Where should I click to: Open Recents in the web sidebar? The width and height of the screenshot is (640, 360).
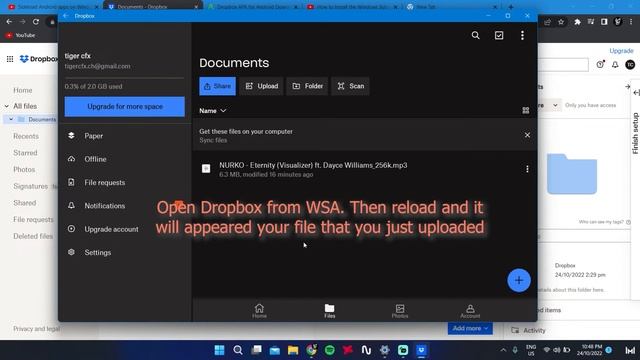26,136
